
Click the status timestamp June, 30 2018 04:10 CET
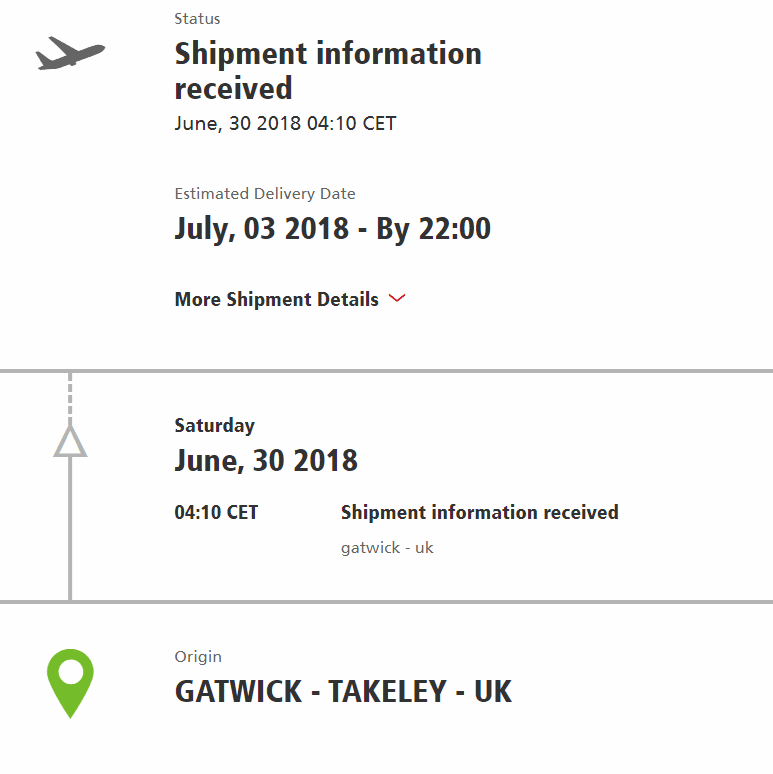(x=285, y=123)
